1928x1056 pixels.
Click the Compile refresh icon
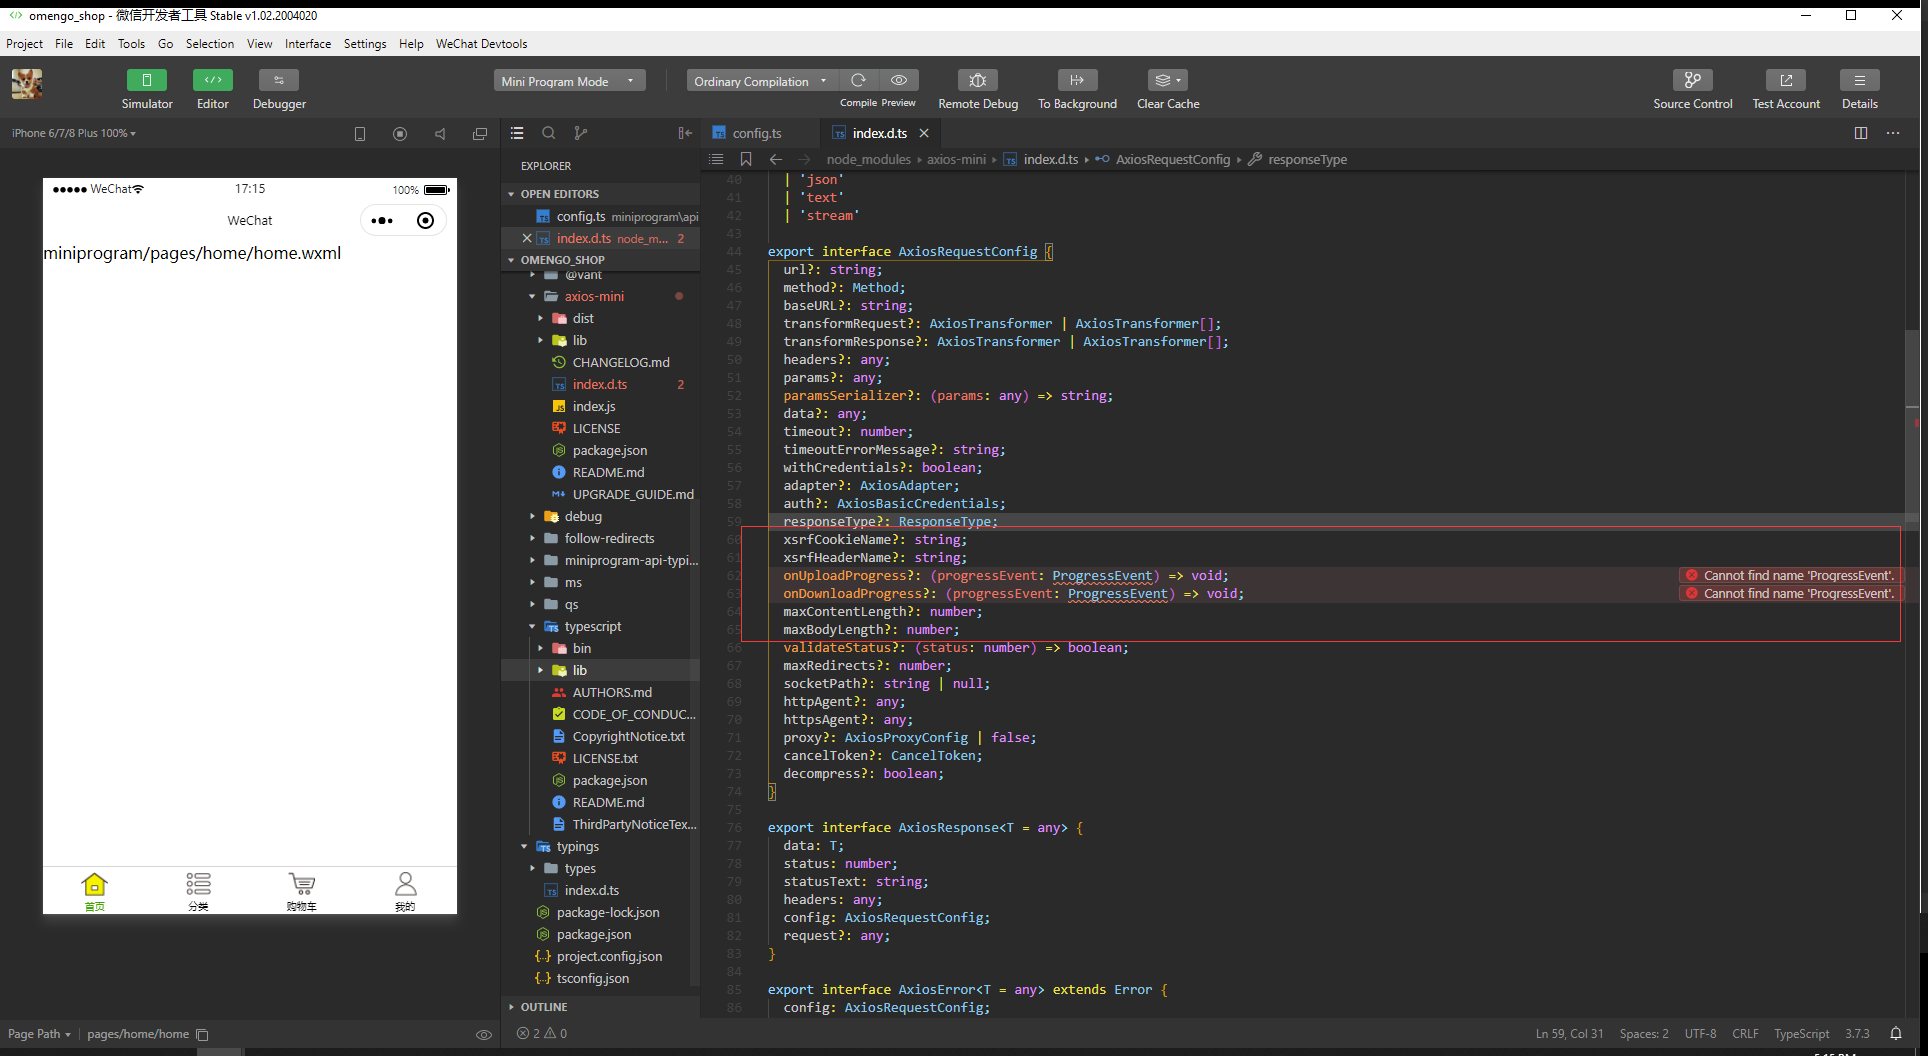[x=858, y=80]
